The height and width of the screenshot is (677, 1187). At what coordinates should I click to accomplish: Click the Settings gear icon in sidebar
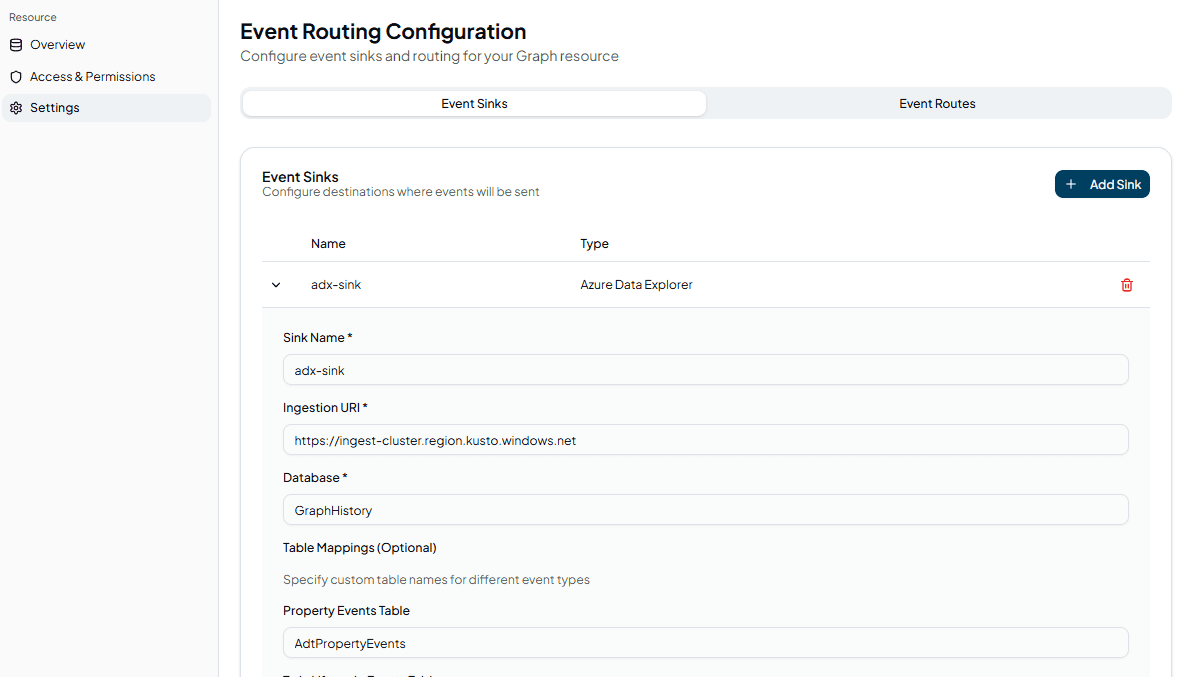tap(16, 108)
